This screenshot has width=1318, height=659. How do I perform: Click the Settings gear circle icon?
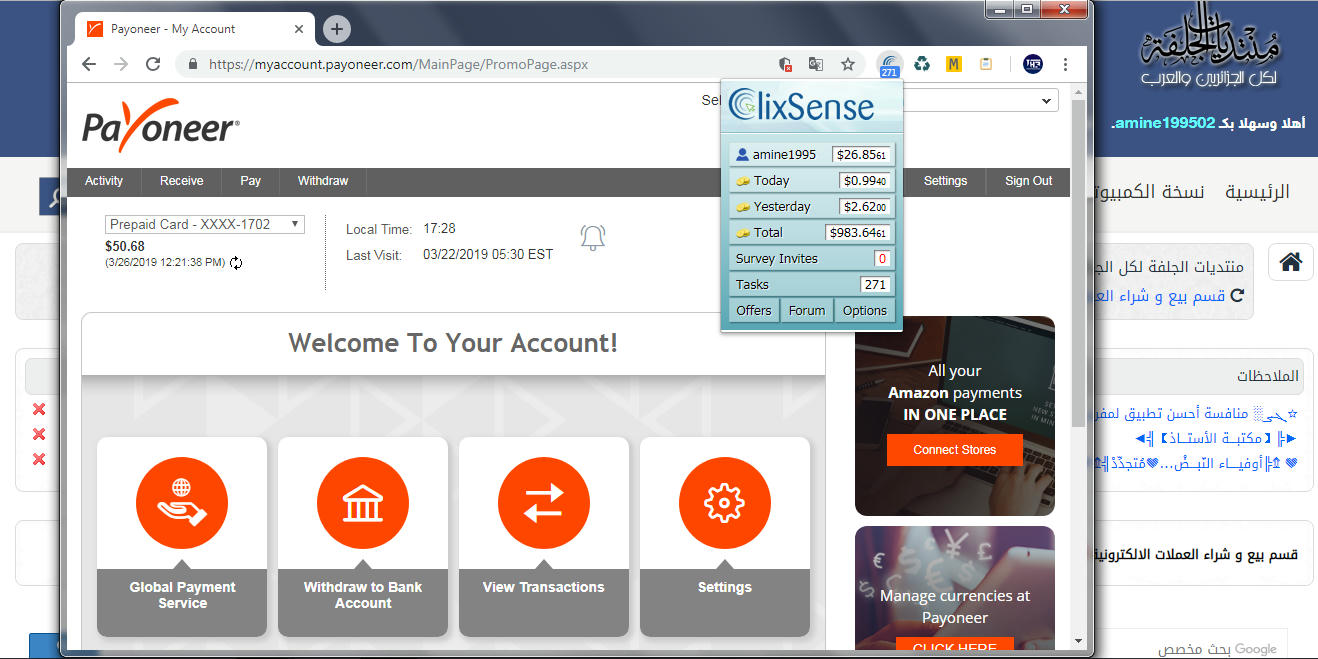(x=725, y=503)
